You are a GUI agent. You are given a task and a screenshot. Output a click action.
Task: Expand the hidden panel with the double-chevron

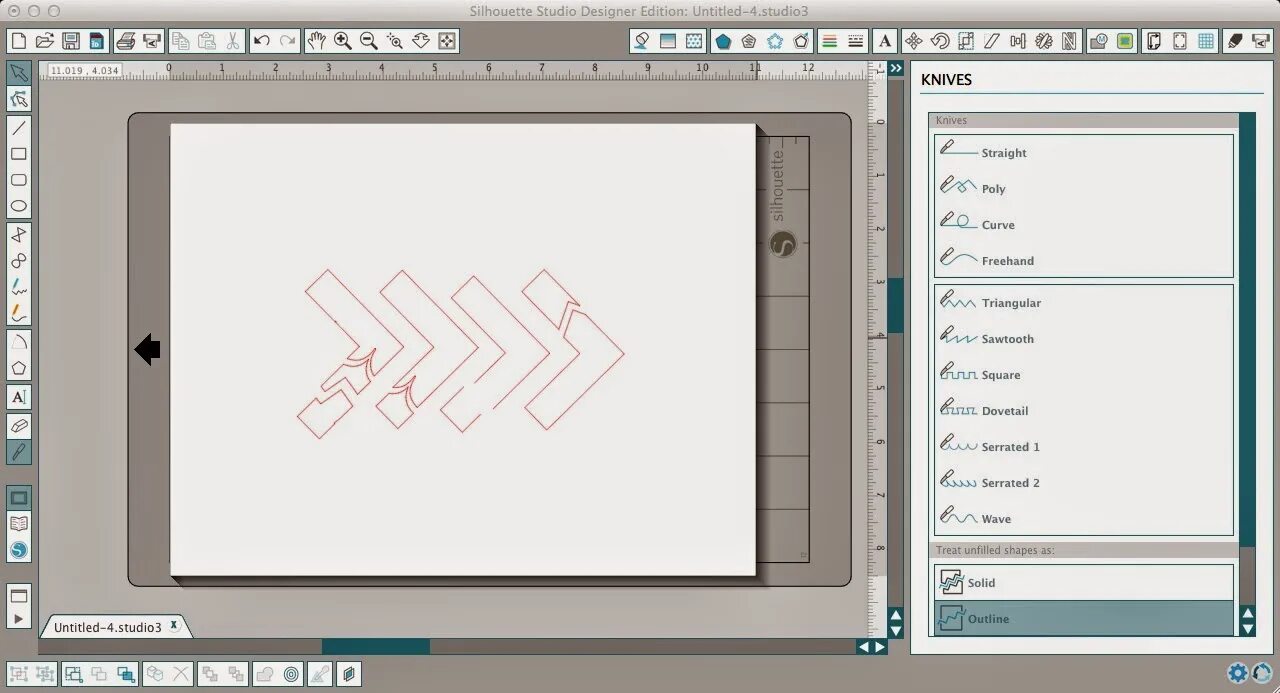click(x=895, y=68)
